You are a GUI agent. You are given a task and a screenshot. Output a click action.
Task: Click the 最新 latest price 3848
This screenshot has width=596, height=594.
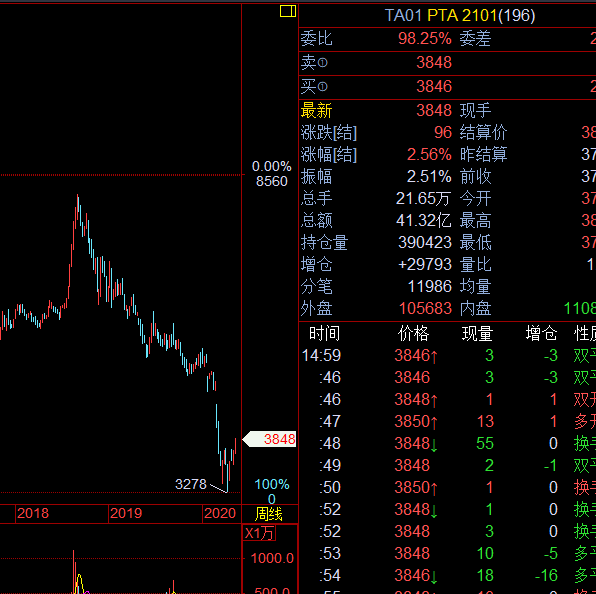[434, 111]
